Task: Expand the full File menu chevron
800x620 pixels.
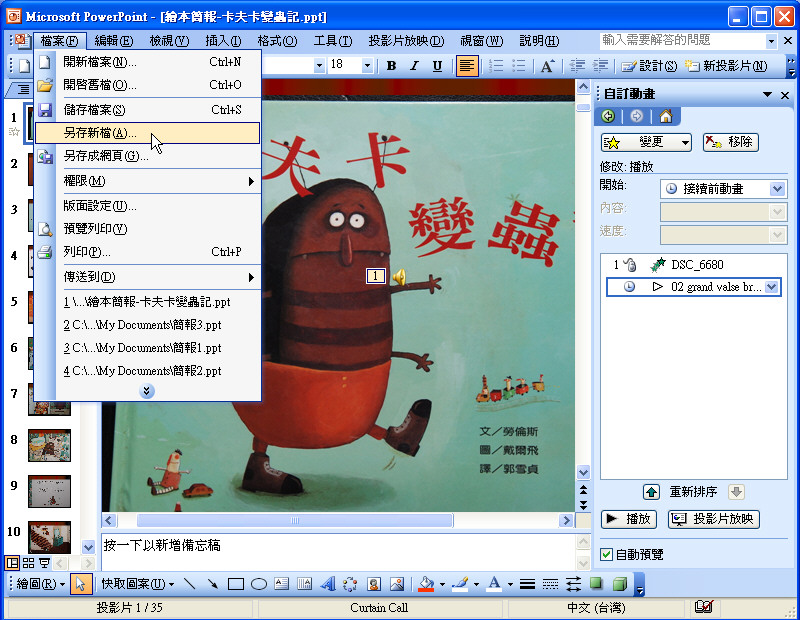Action: pos(146,391)
